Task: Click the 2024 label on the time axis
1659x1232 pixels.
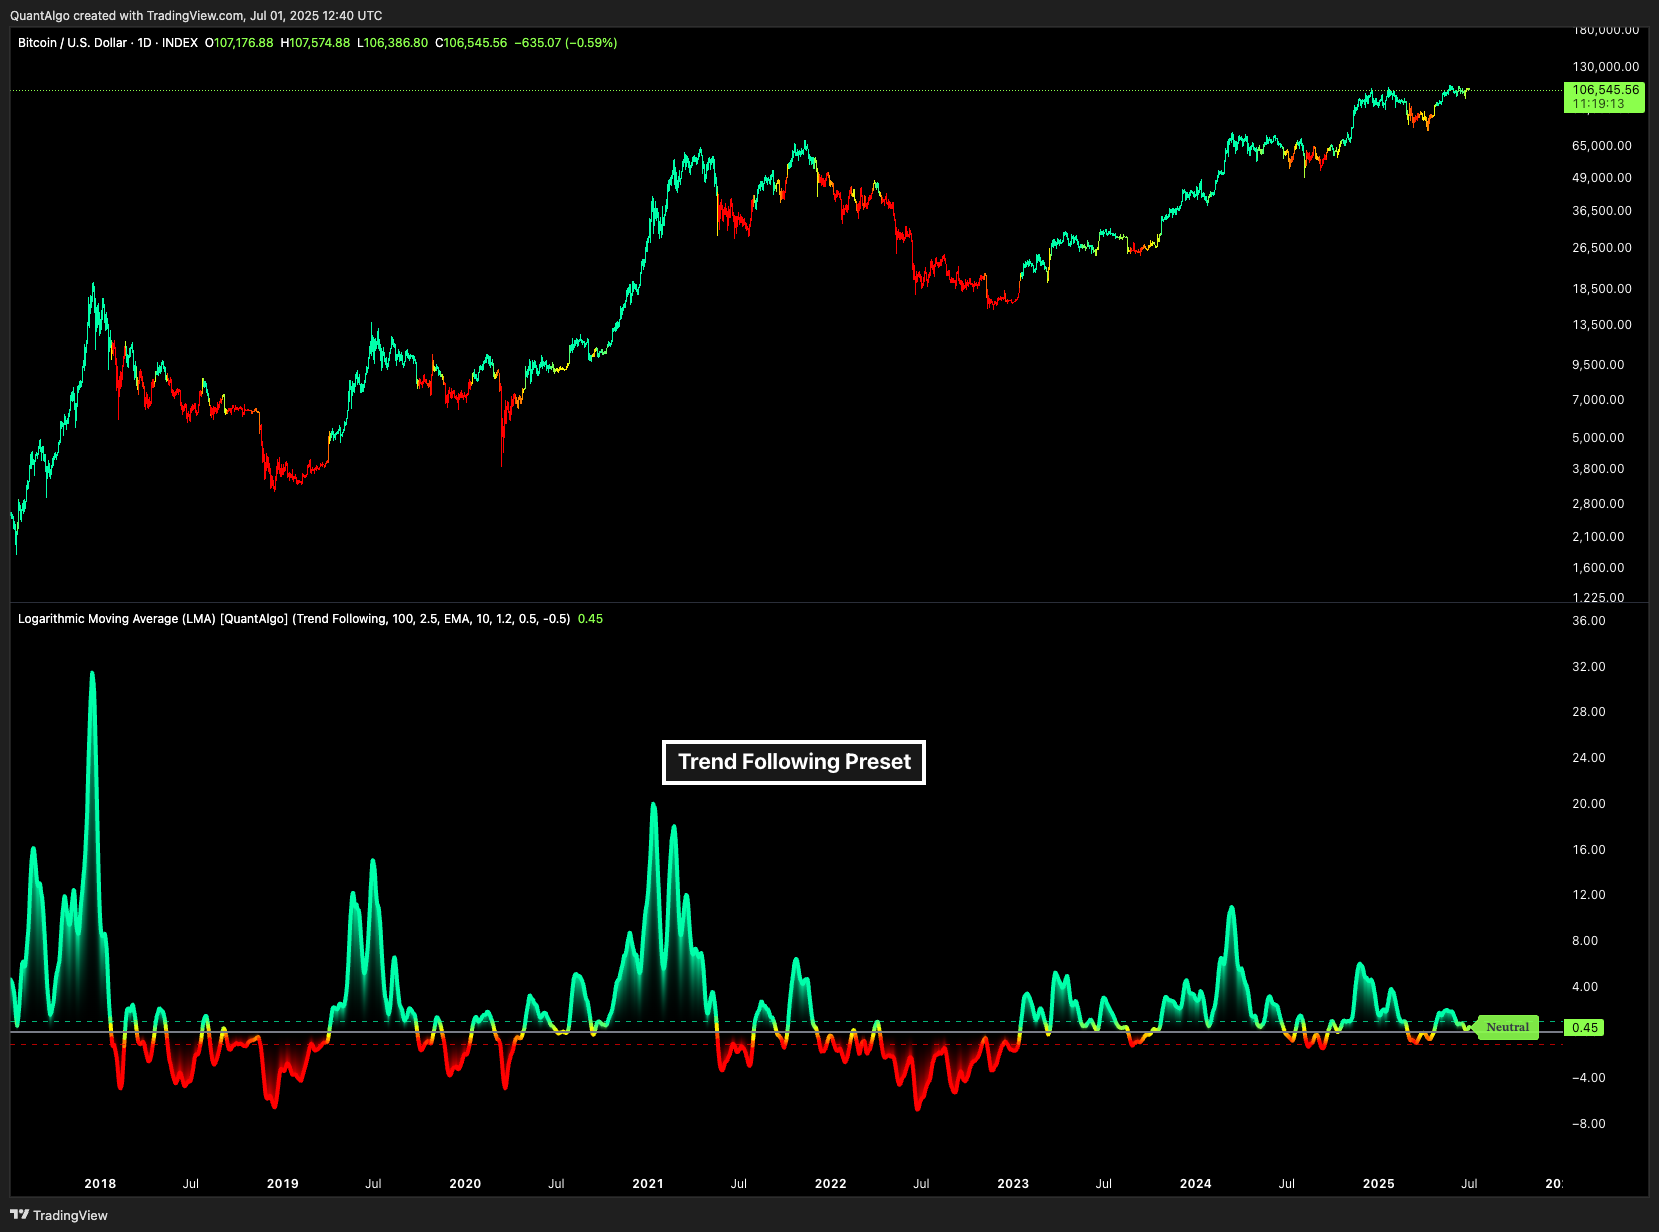Action: 1196,1184
